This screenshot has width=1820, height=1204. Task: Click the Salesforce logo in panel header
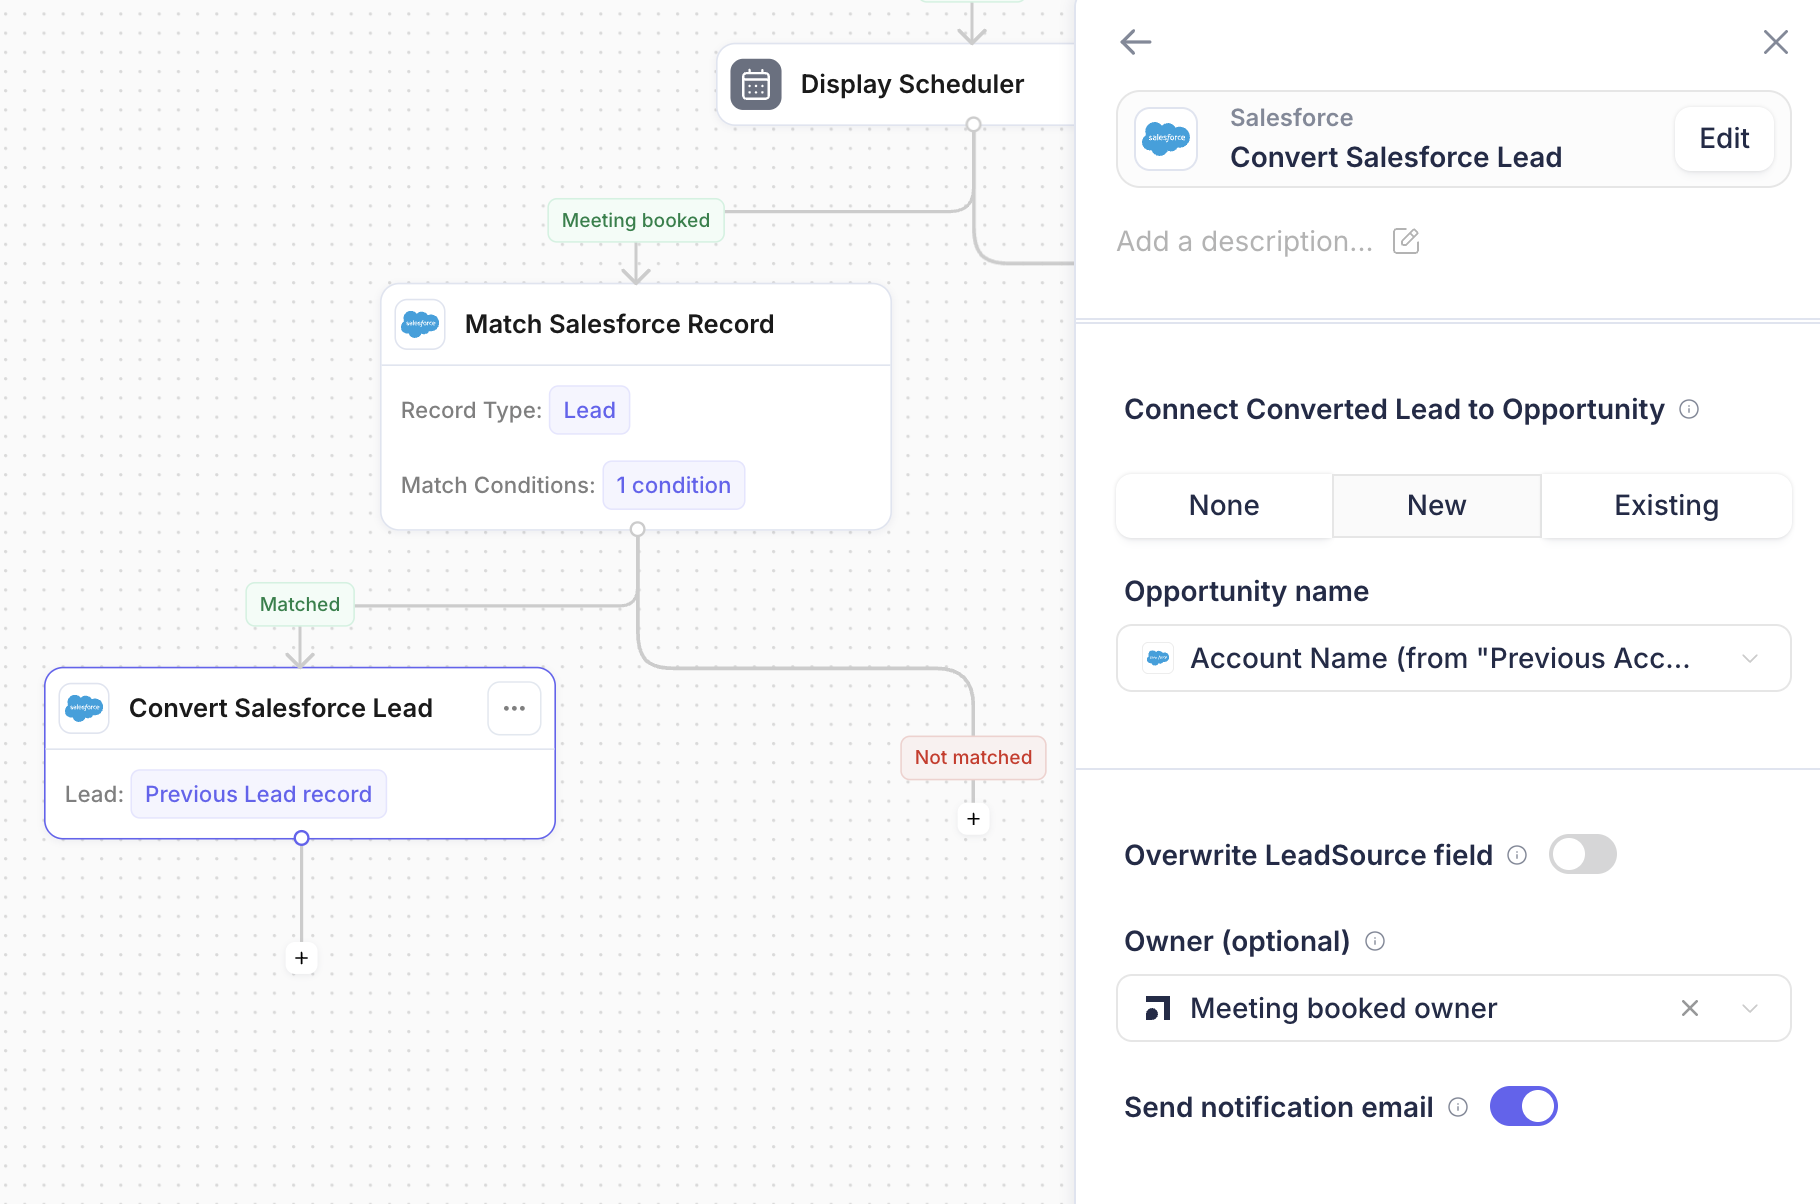[x=1166, y=139]
